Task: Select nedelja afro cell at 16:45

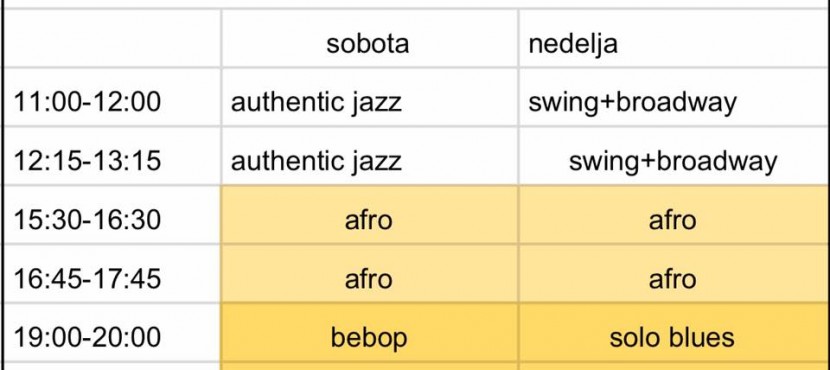Action: 674,274
